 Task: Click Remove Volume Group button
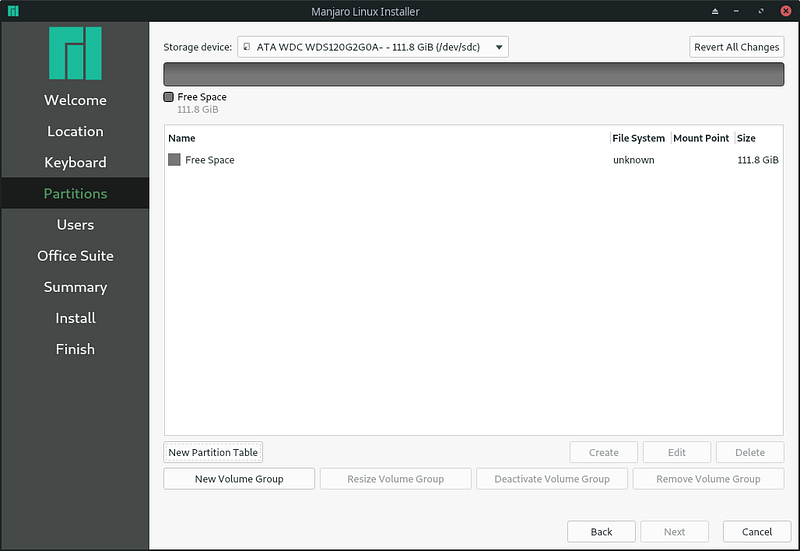click(x=708, y=479)
